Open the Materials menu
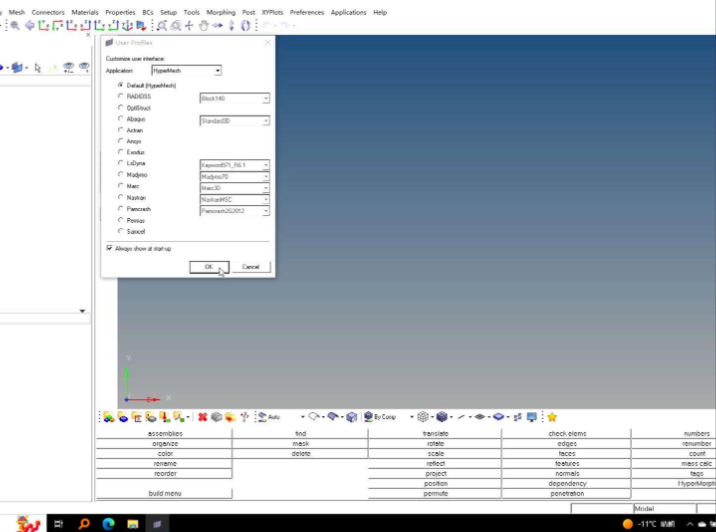Screen dimensions: 716x532 85,12
